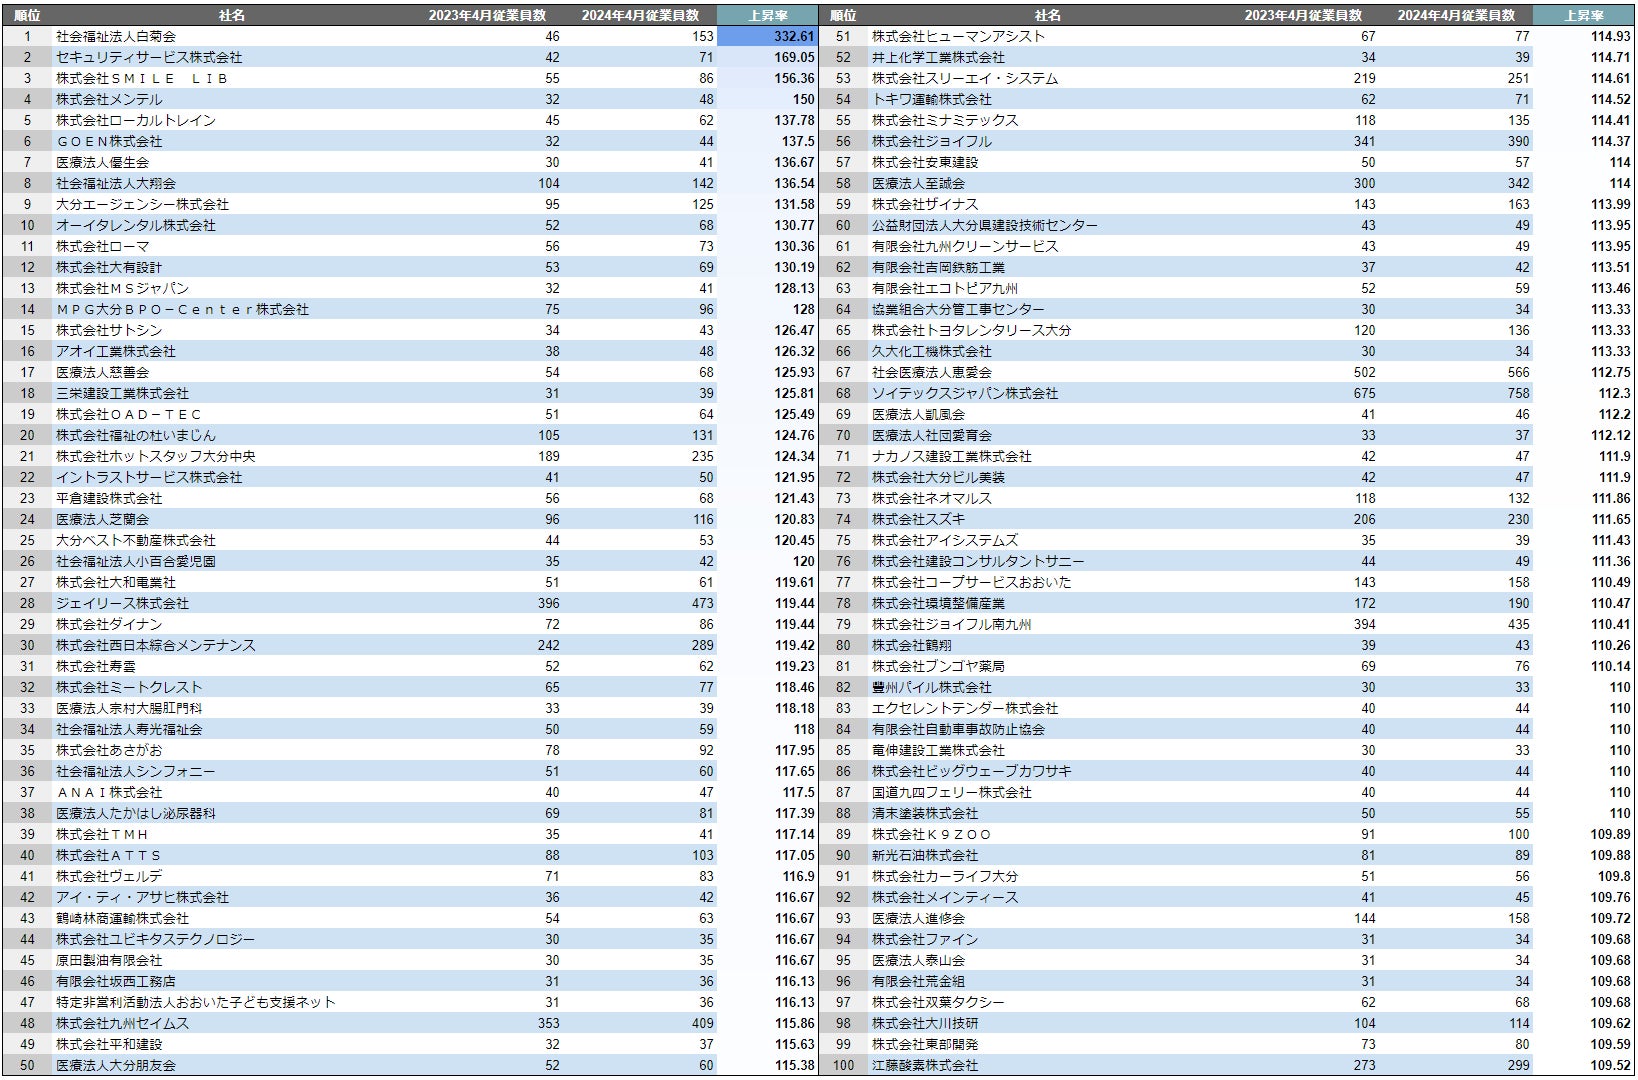Select 株式会社ダイナン row name
Screen dimensions: 1638x1080
109,624
